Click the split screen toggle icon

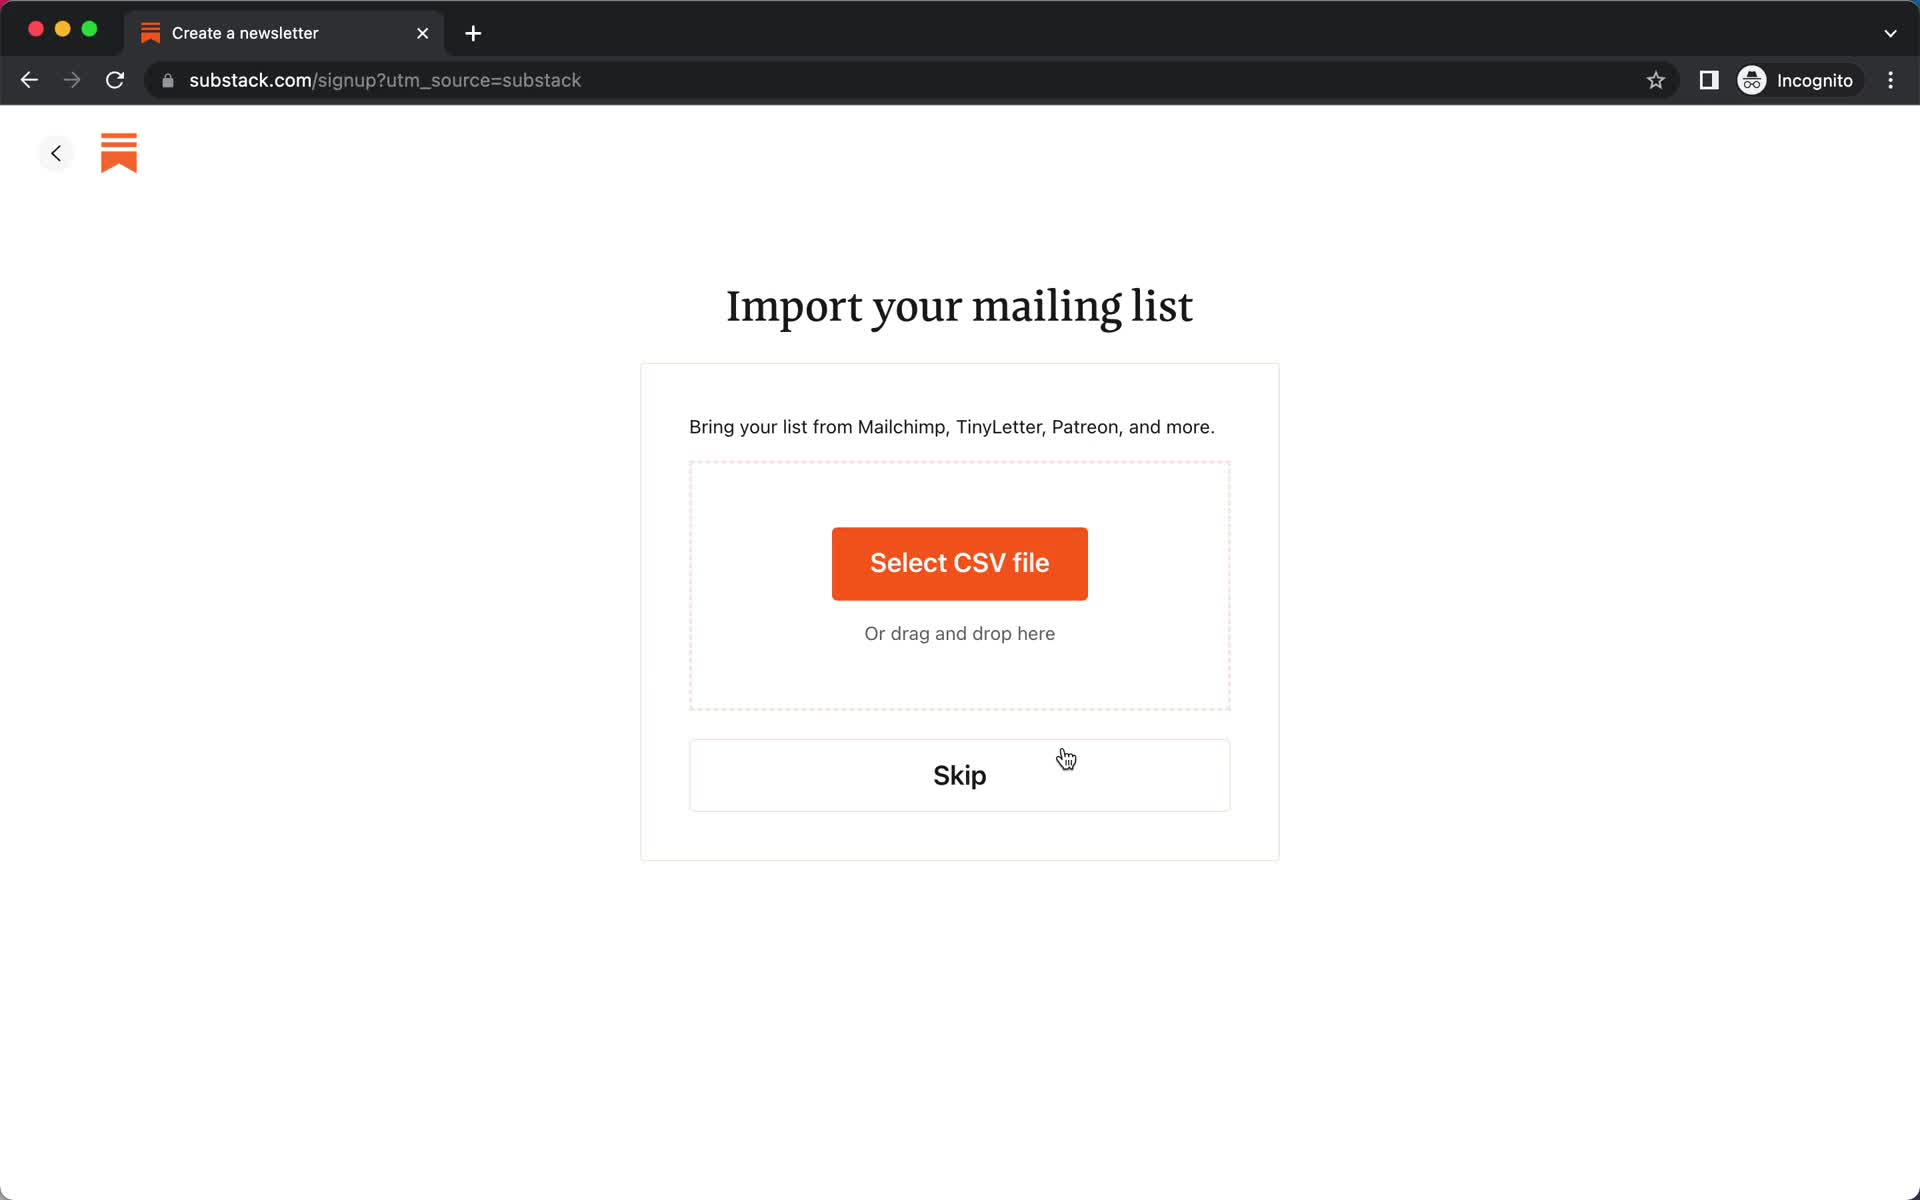click(x=1709, y=80)
